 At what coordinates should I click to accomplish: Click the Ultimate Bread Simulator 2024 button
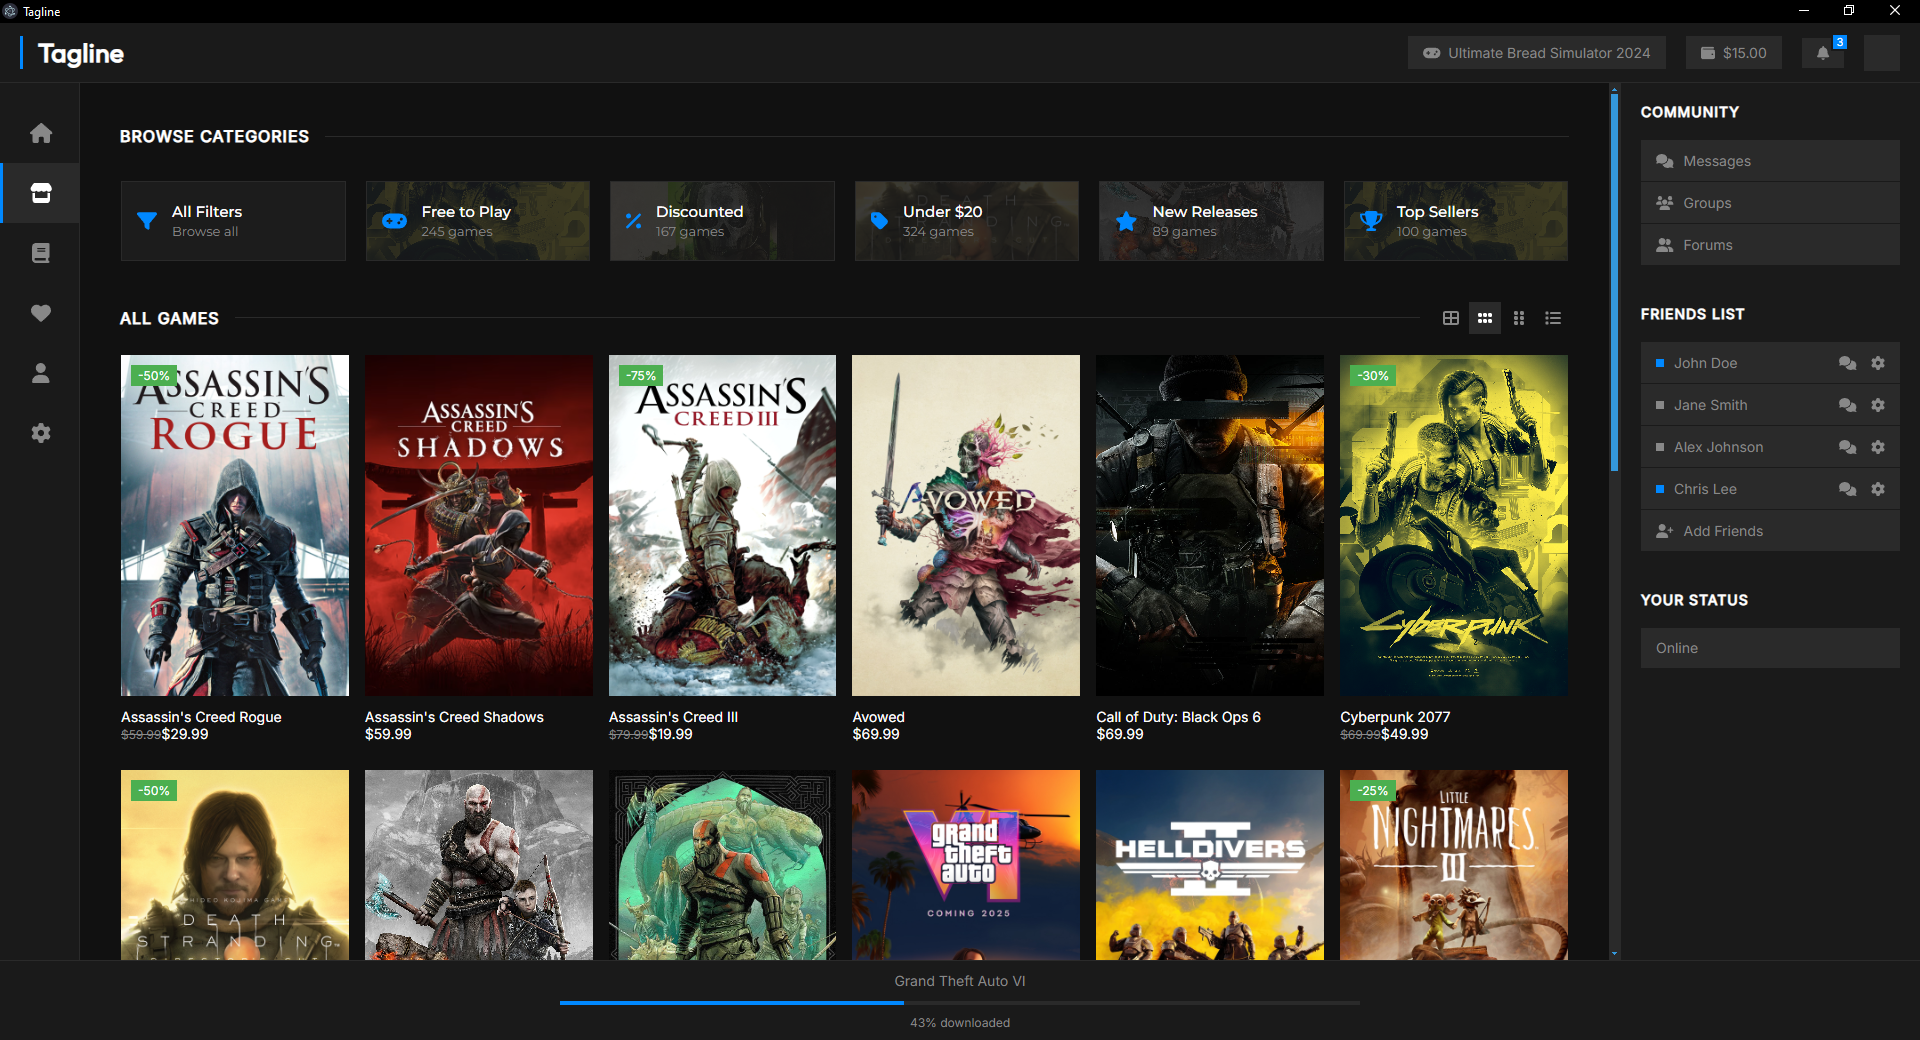(1537, 53)
